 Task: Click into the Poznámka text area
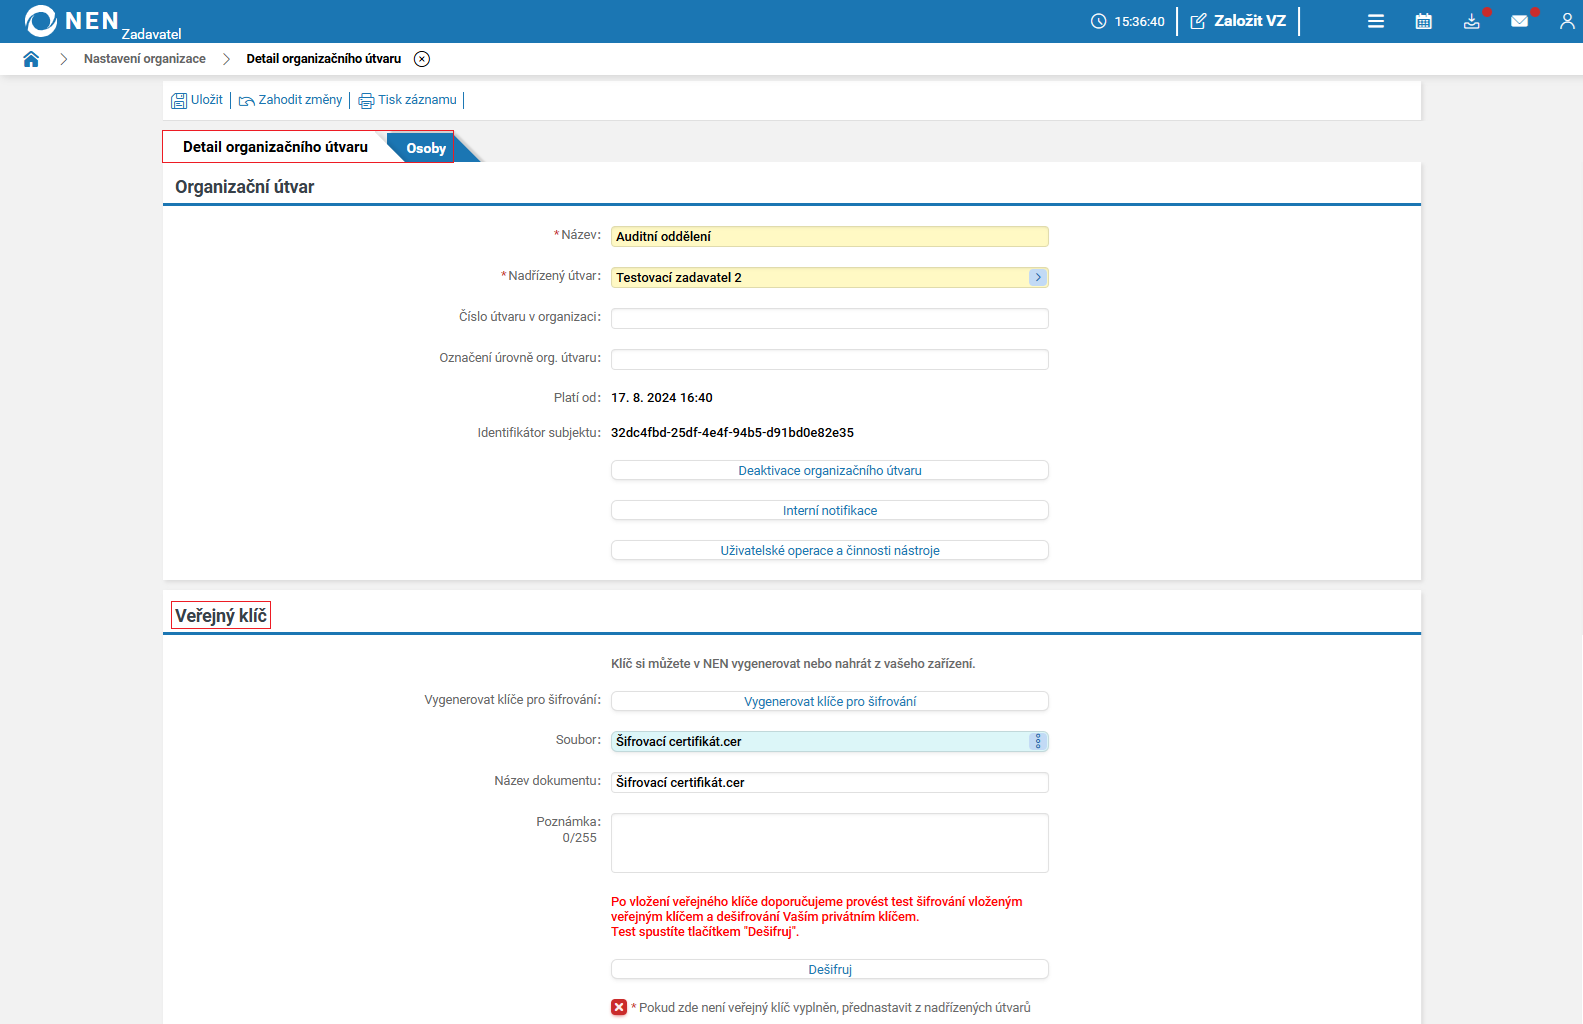[x=830, y=843]
